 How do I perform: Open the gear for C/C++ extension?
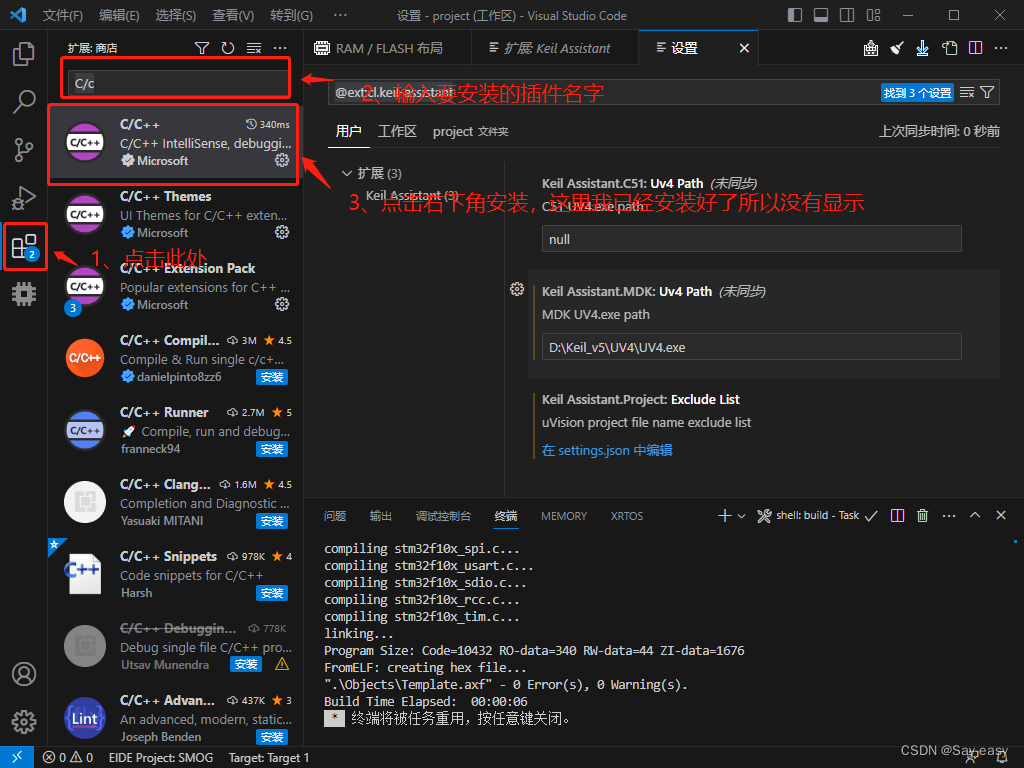281,160
